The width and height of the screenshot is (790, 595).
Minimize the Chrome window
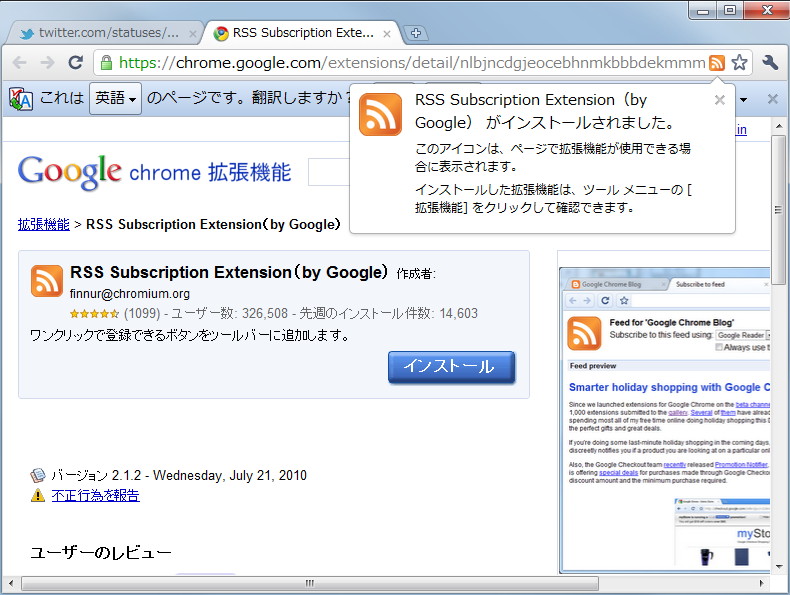point(703,10)
